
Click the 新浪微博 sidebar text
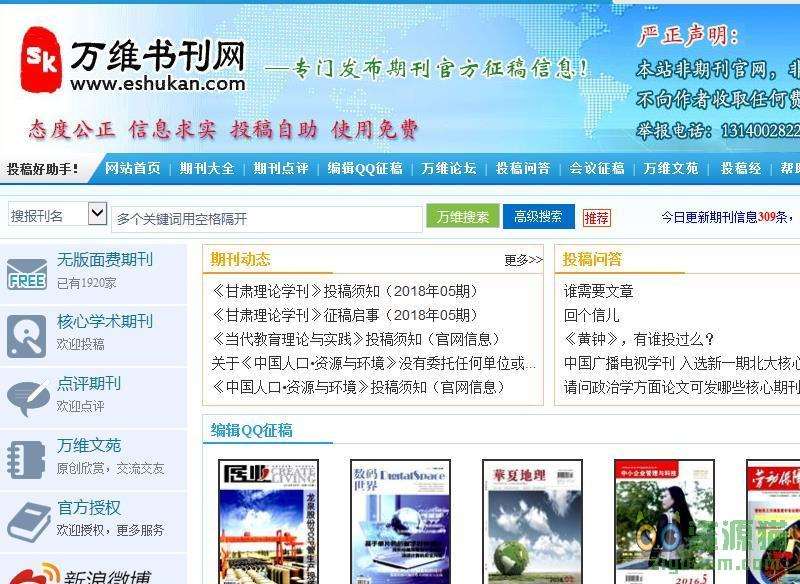[x=108, y=577]
